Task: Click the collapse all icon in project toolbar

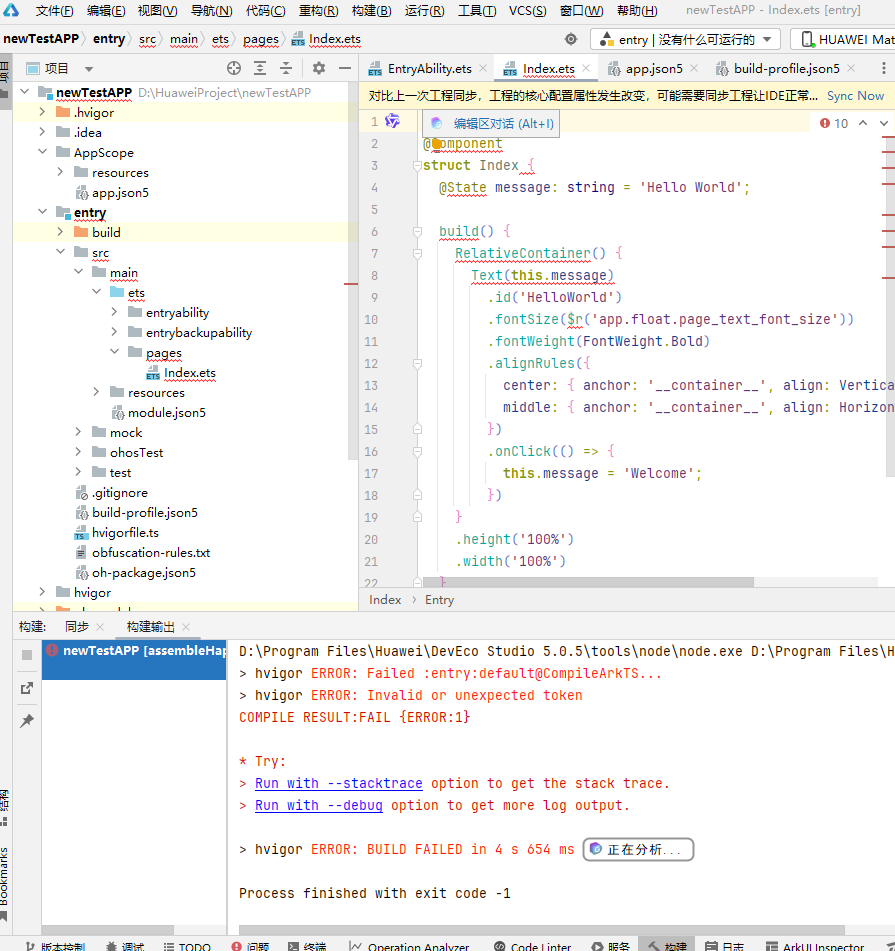Action: tap(286, 68)
